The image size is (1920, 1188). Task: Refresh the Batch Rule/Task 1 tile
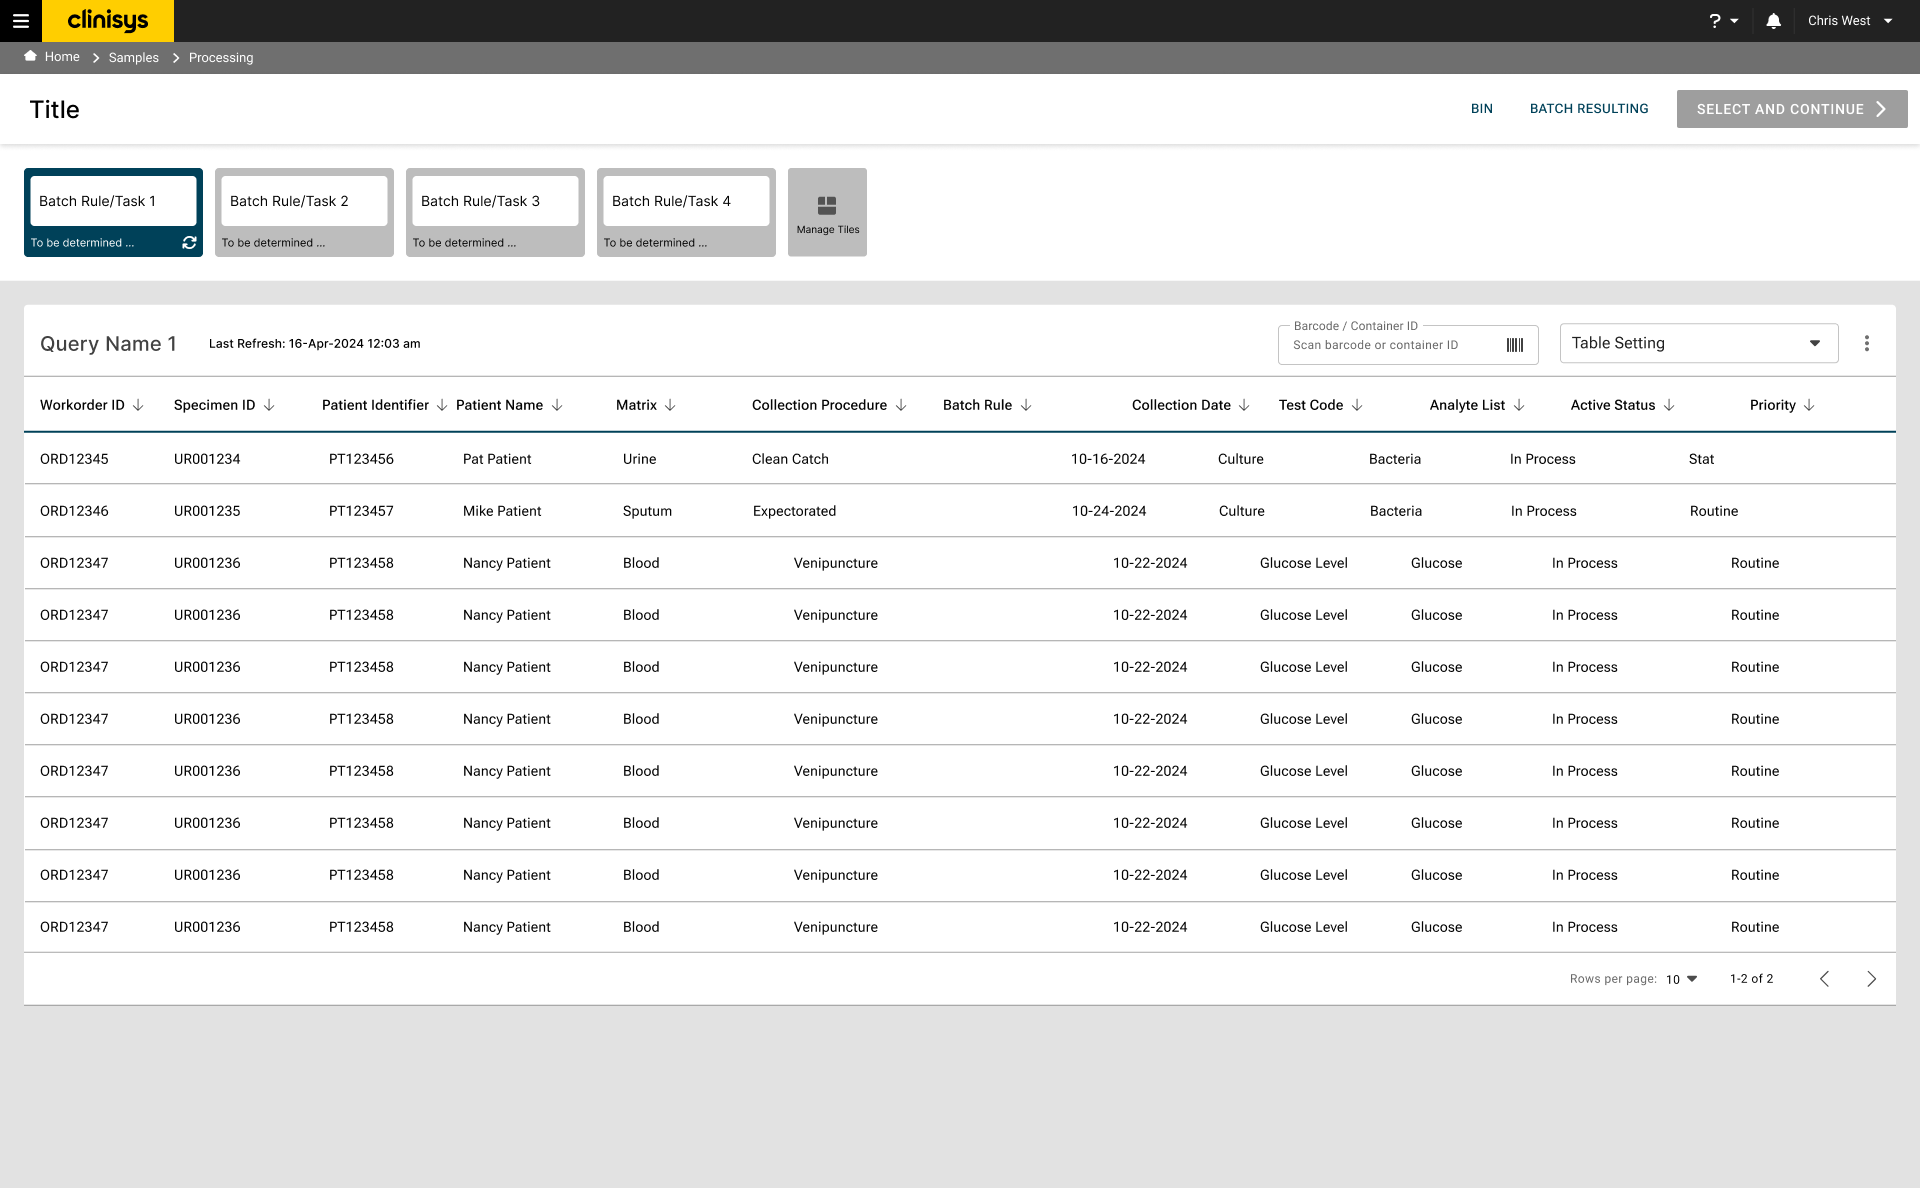[x=189, y=243]
